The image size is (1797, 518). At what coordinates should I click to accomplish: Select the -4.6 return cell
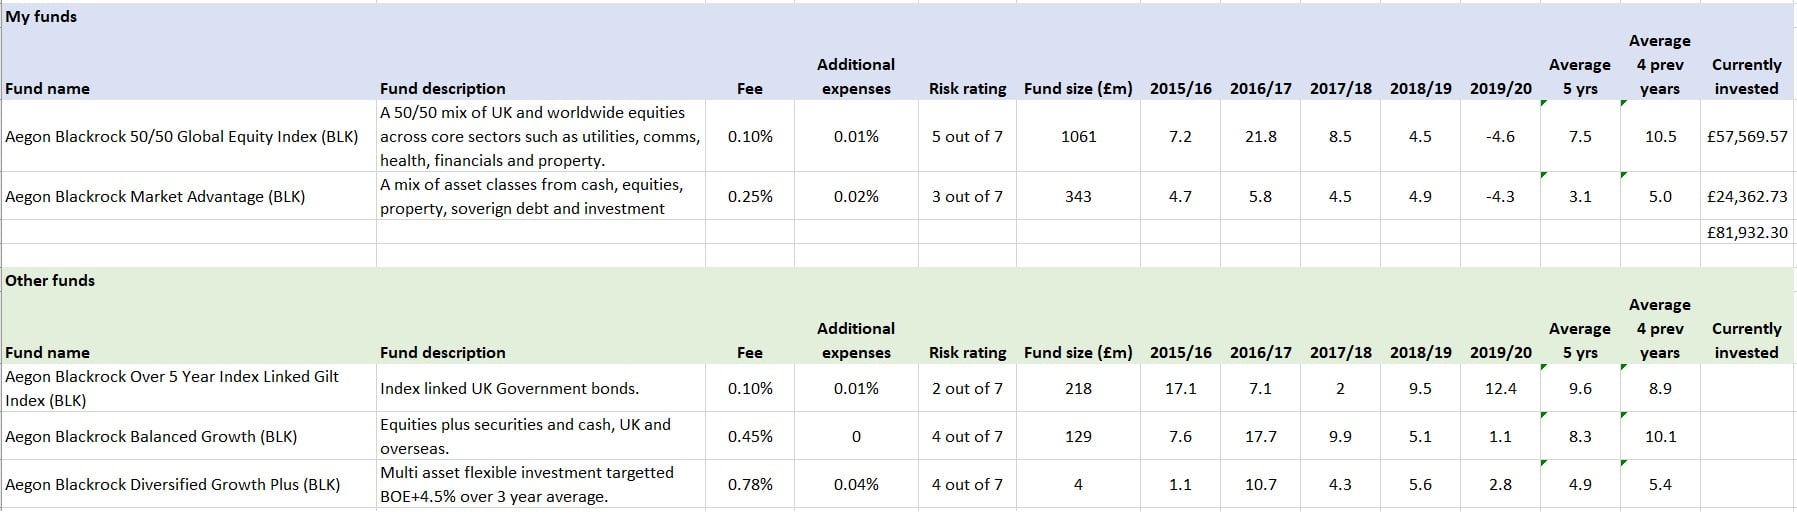tap(1500, 136)
